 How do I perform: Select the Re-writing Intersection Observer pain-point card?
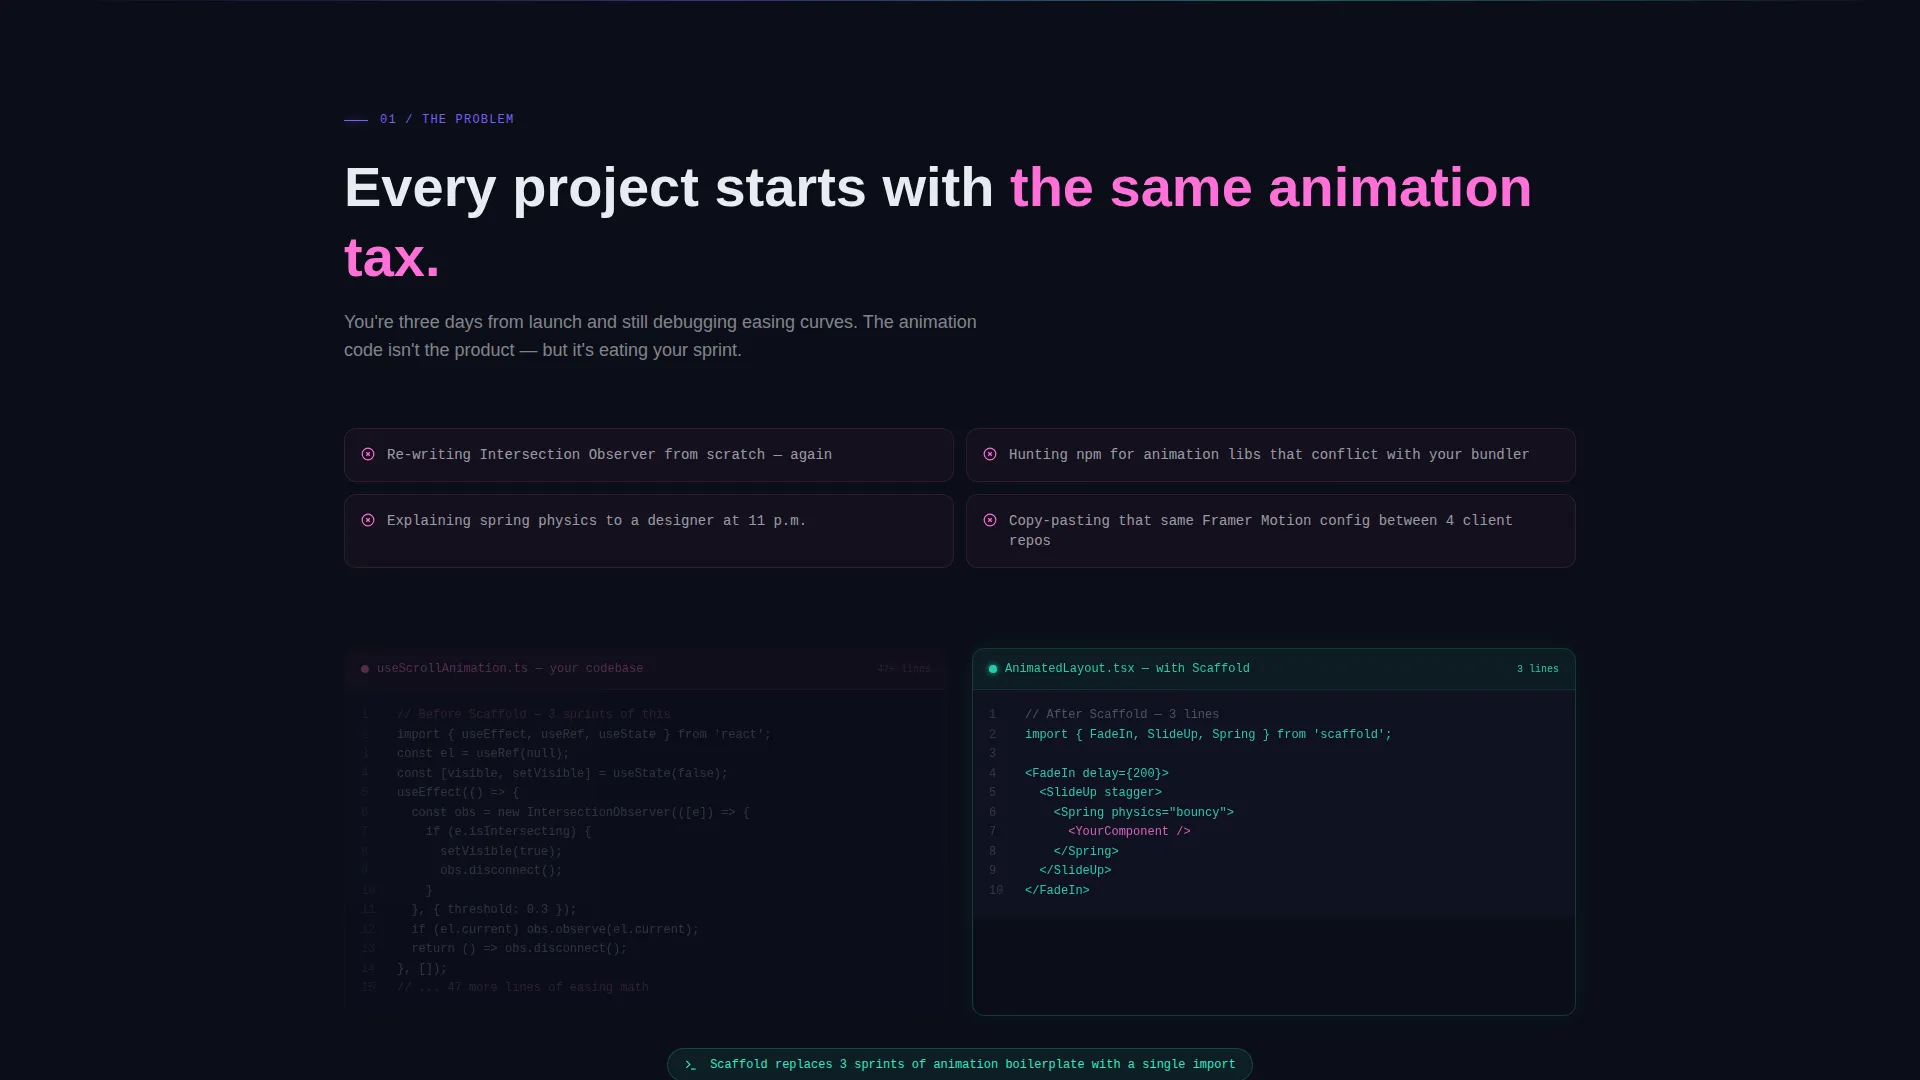click(x=649, y=455)
